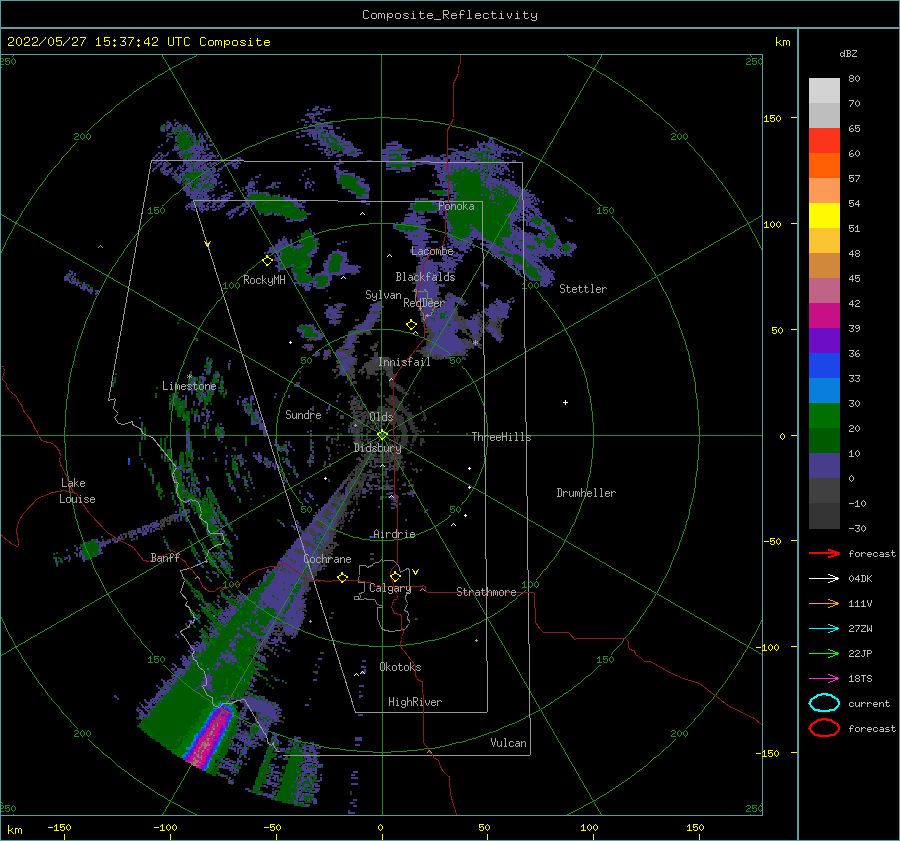Click the light gray 80 dBZ swatch
Viewport: 900px width, 841px height.
[824, 90]
